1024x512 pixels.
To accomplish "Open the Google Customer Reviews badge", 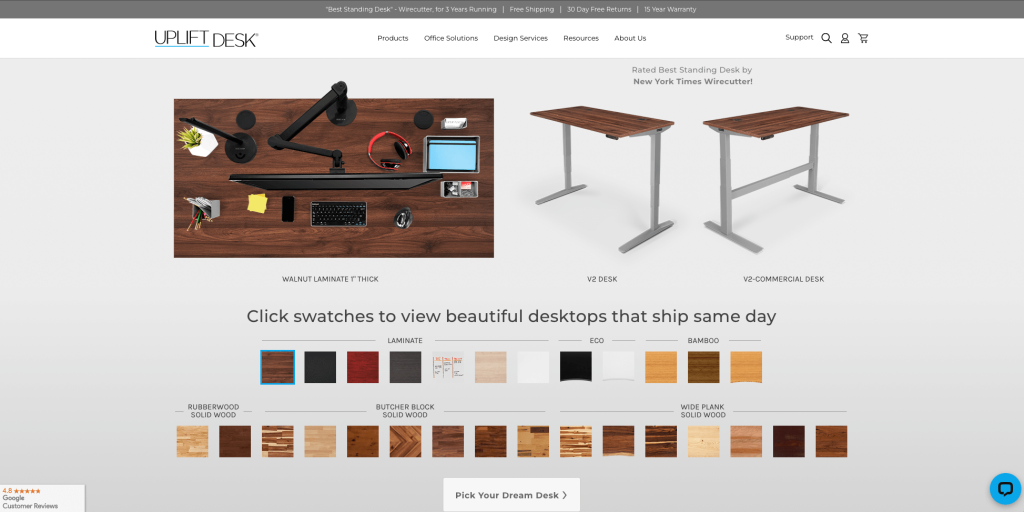I will pyautogui.click(x=42, y=498).
